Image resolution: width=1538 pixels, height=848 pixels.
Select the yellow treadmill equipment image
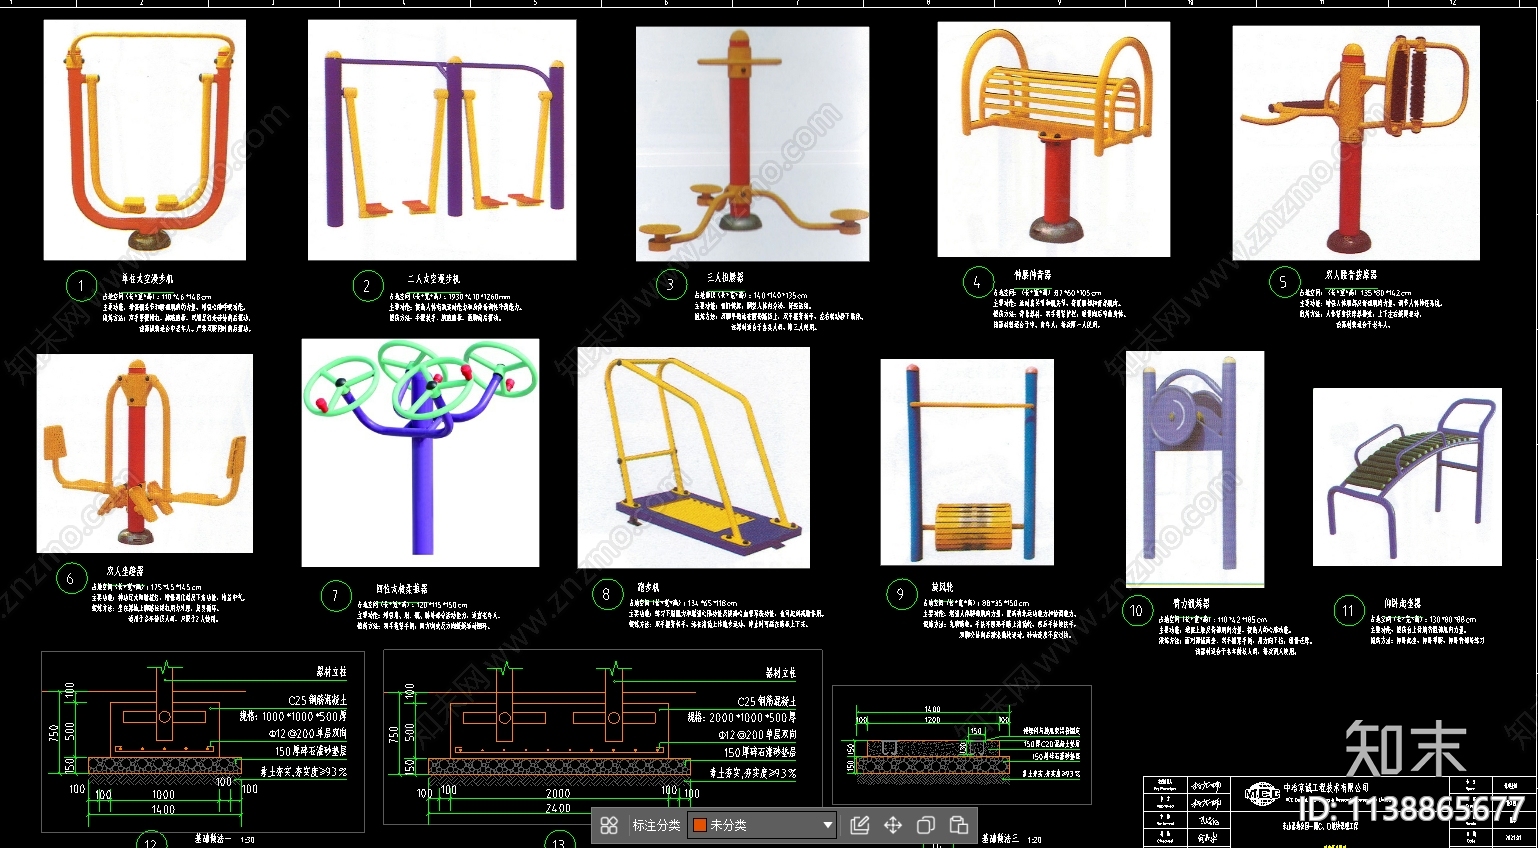pos(693,457)
